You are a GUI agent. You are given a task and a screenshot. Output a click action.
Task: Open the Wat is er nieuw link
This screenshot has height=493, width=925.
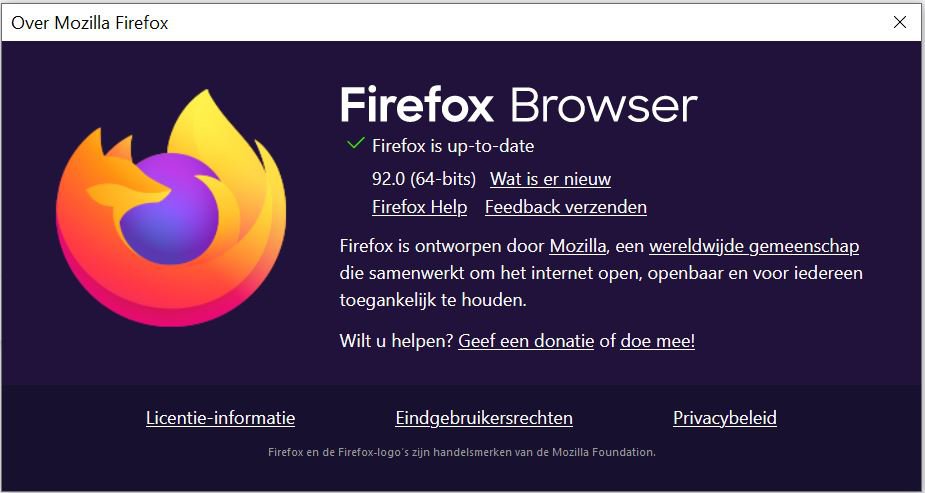pyautogui.click(x=550, y=179)
